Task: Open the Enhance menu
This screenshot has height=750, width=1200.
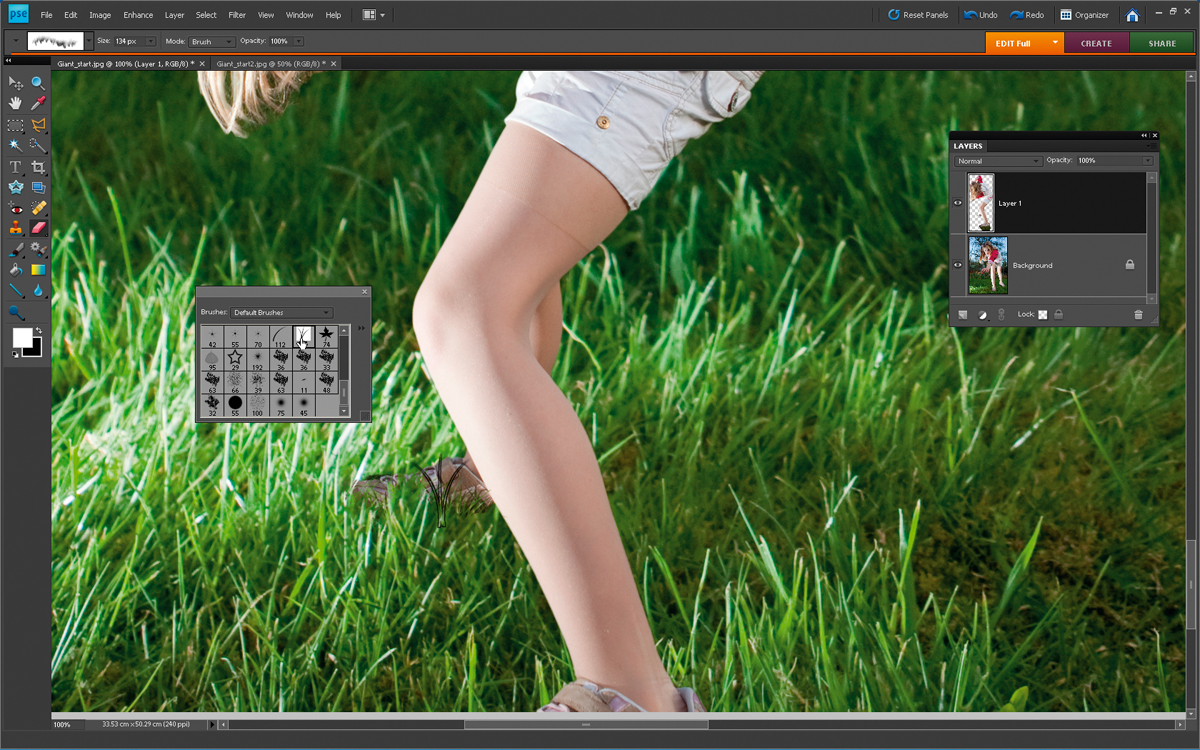Action: point(138,15)
